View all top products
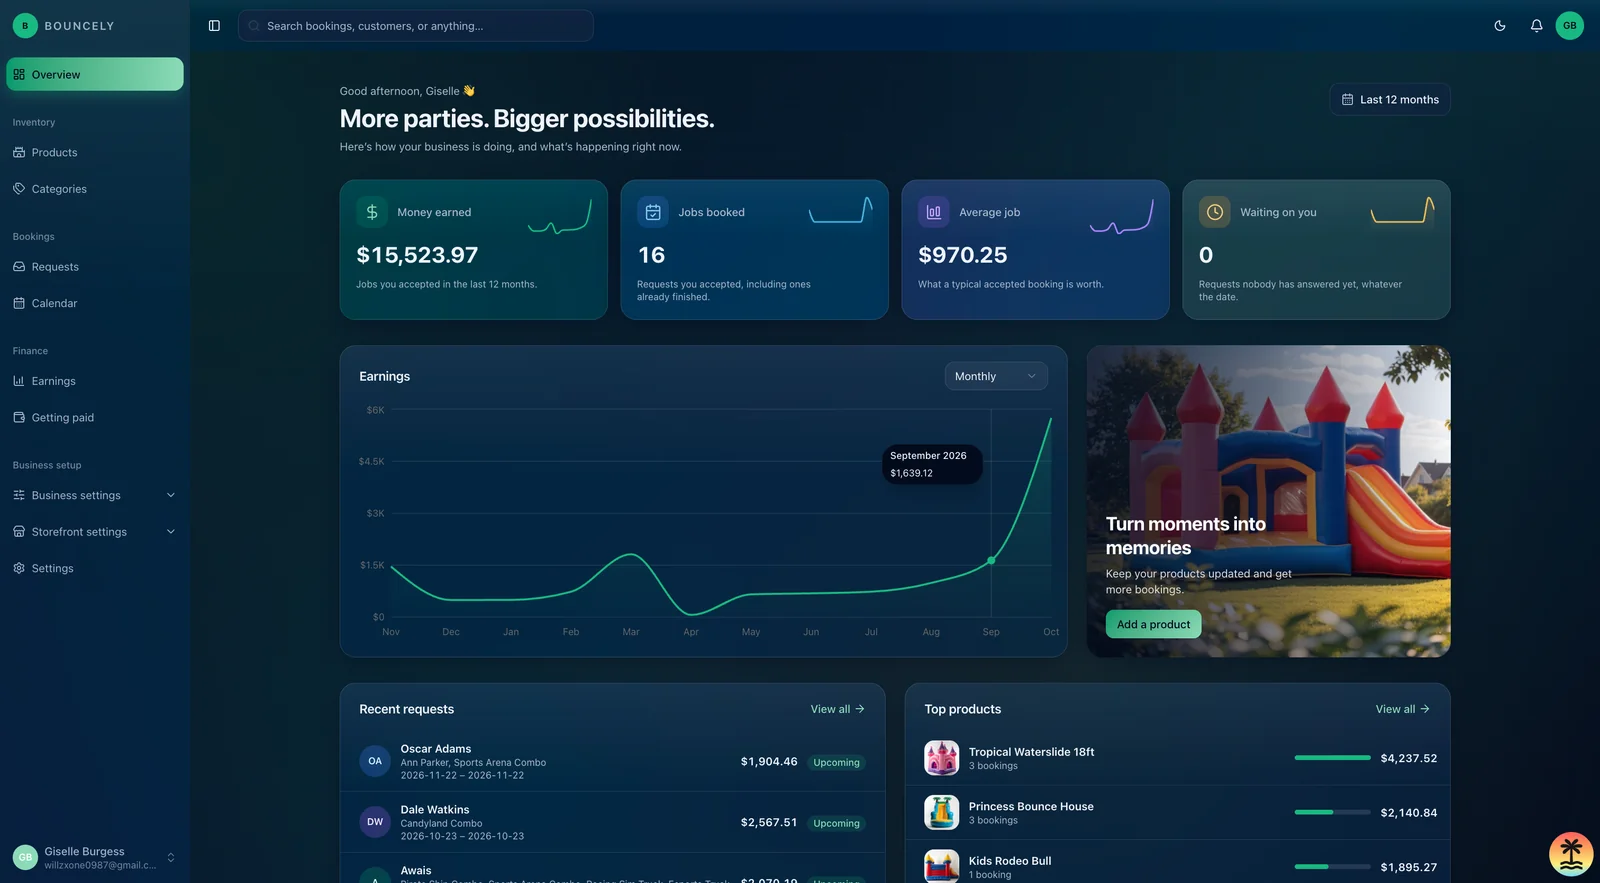 click(x=1403, y=709)
